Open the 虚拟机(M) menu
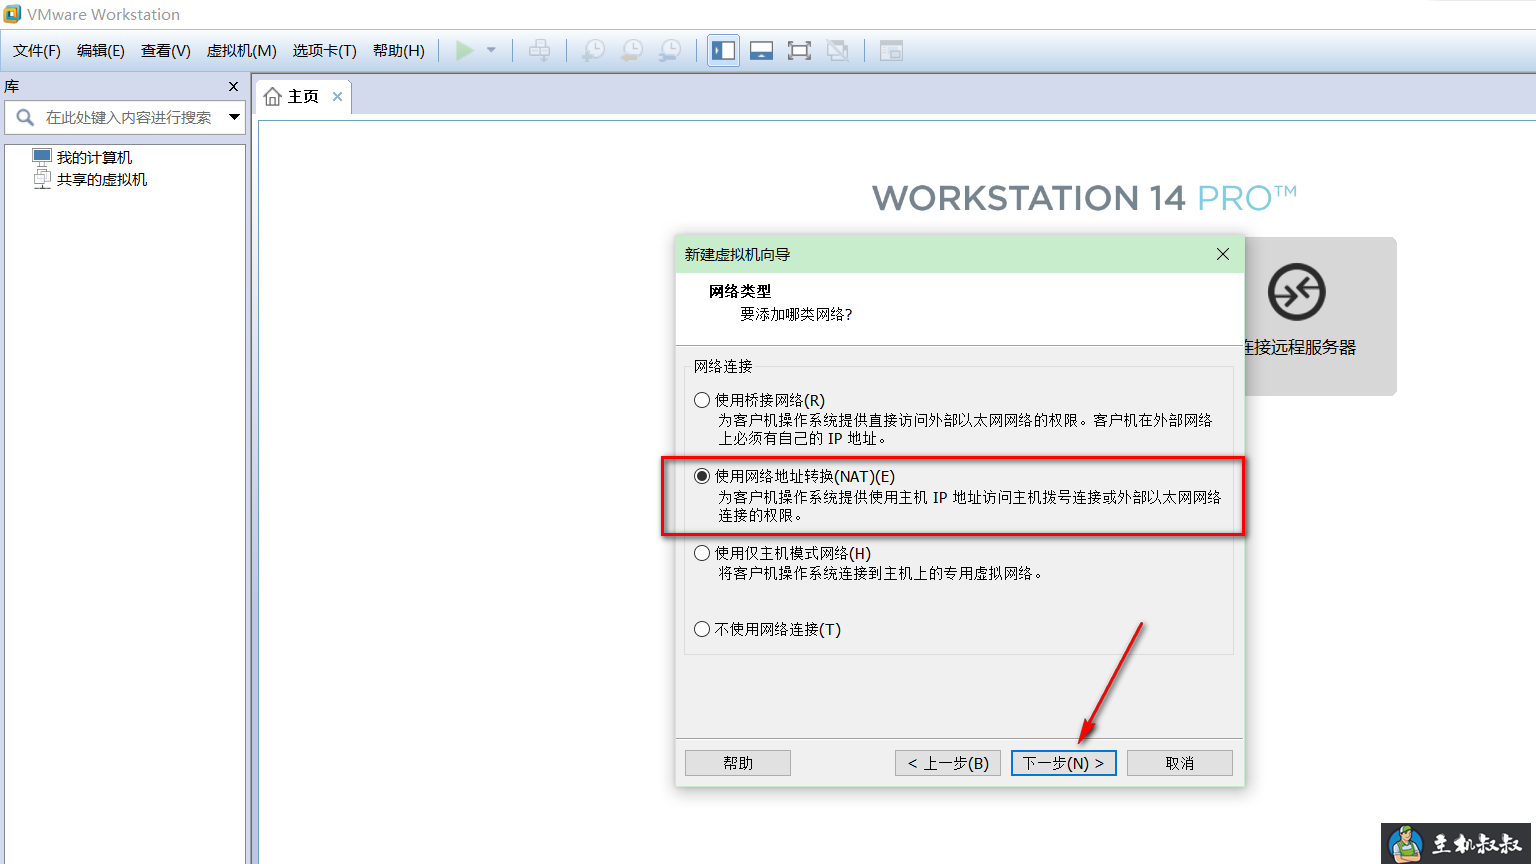 pyautogui.click(x=242, y=50)
